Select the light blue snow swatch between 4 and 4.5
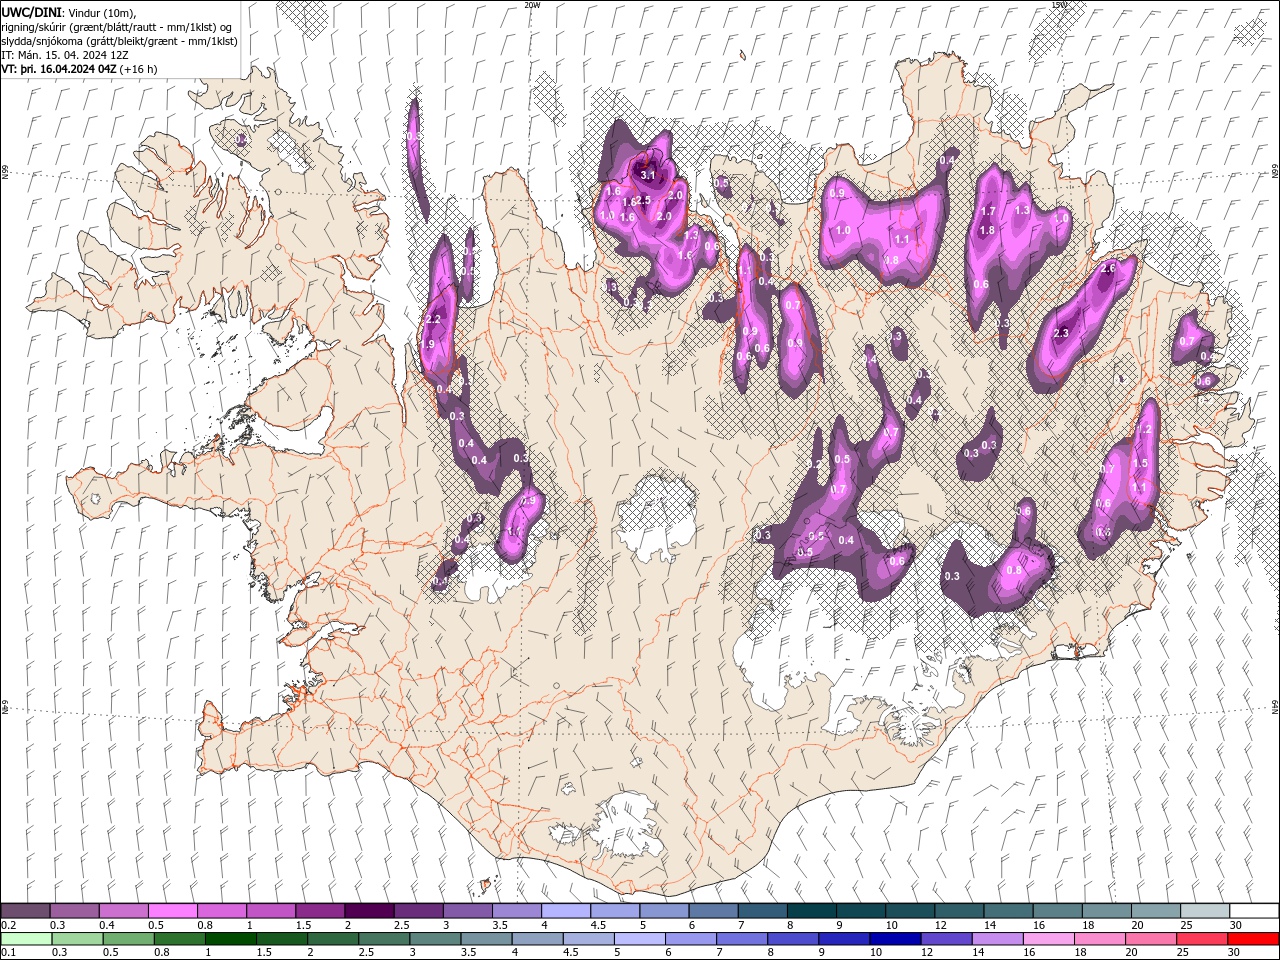 [566, 911]
